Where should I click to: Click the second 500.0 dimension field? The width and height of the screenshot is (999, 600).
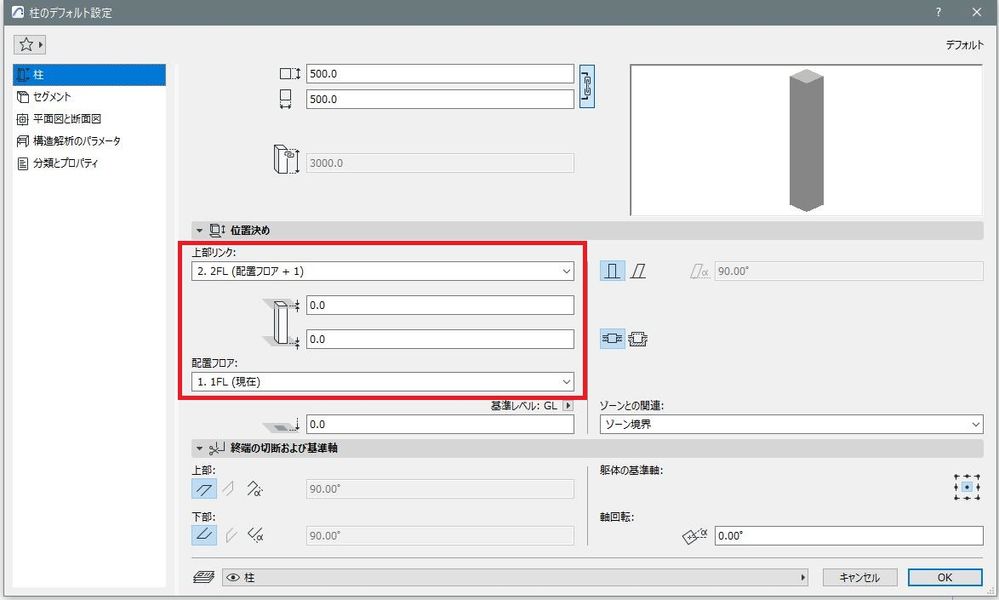pyautogui.click(x=440, y=99)
